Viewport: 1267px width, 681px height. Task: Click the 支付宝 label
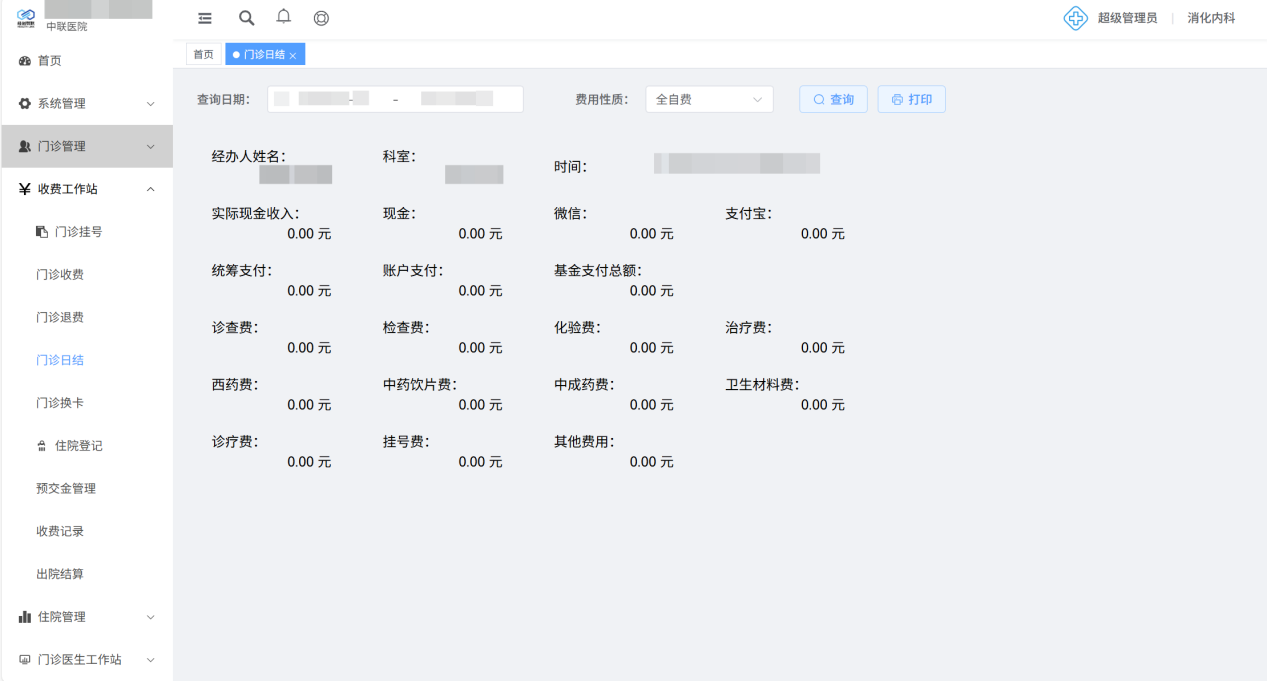(x=748, y=213)
